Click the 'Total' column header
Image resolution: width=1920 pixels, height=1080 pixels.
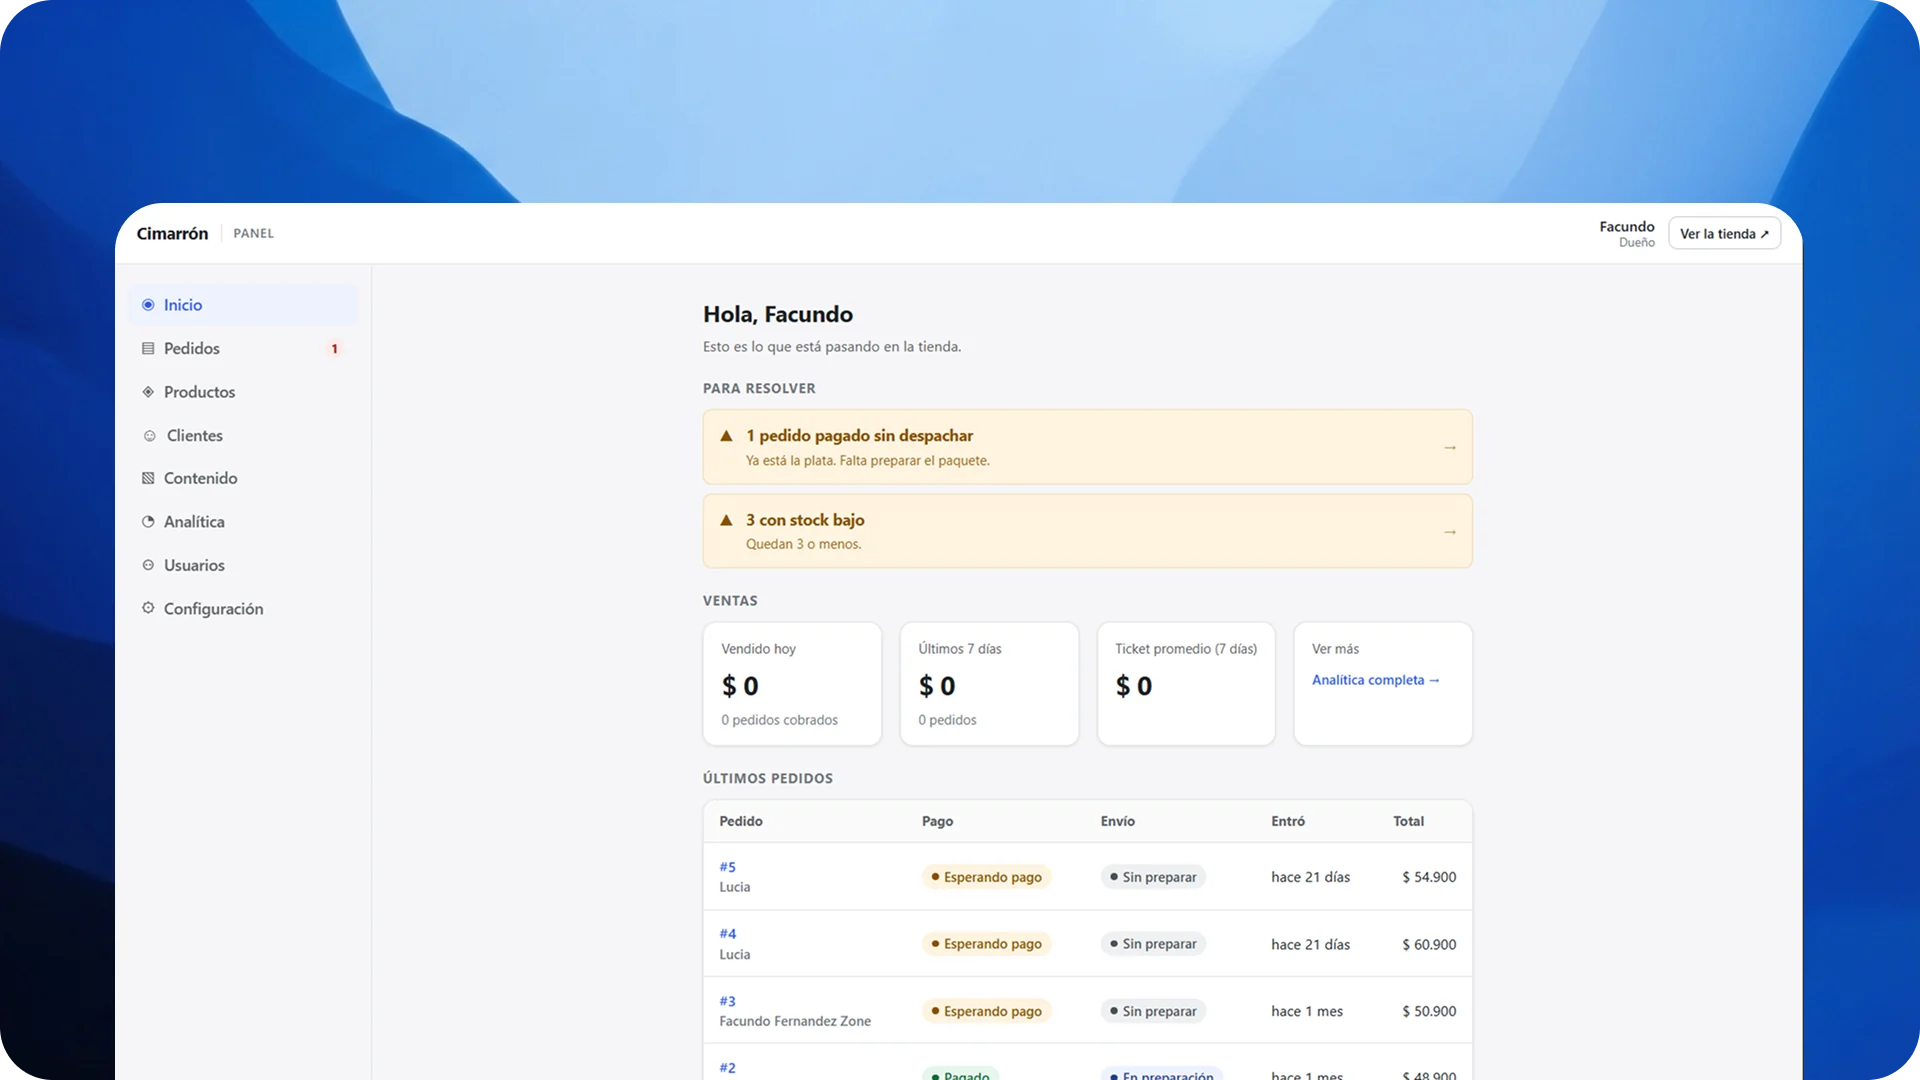[x=1409, y=821]
